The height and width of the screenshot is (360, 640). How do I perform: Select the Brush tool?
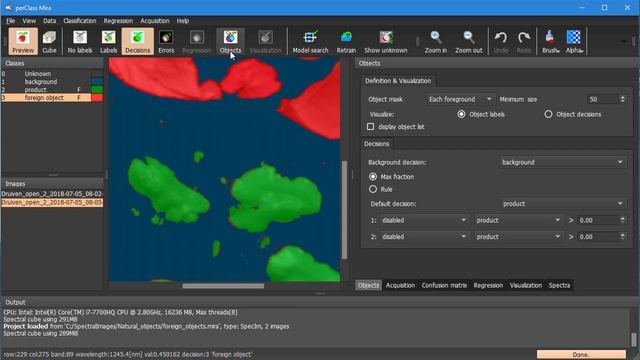(x=550, y=41)
